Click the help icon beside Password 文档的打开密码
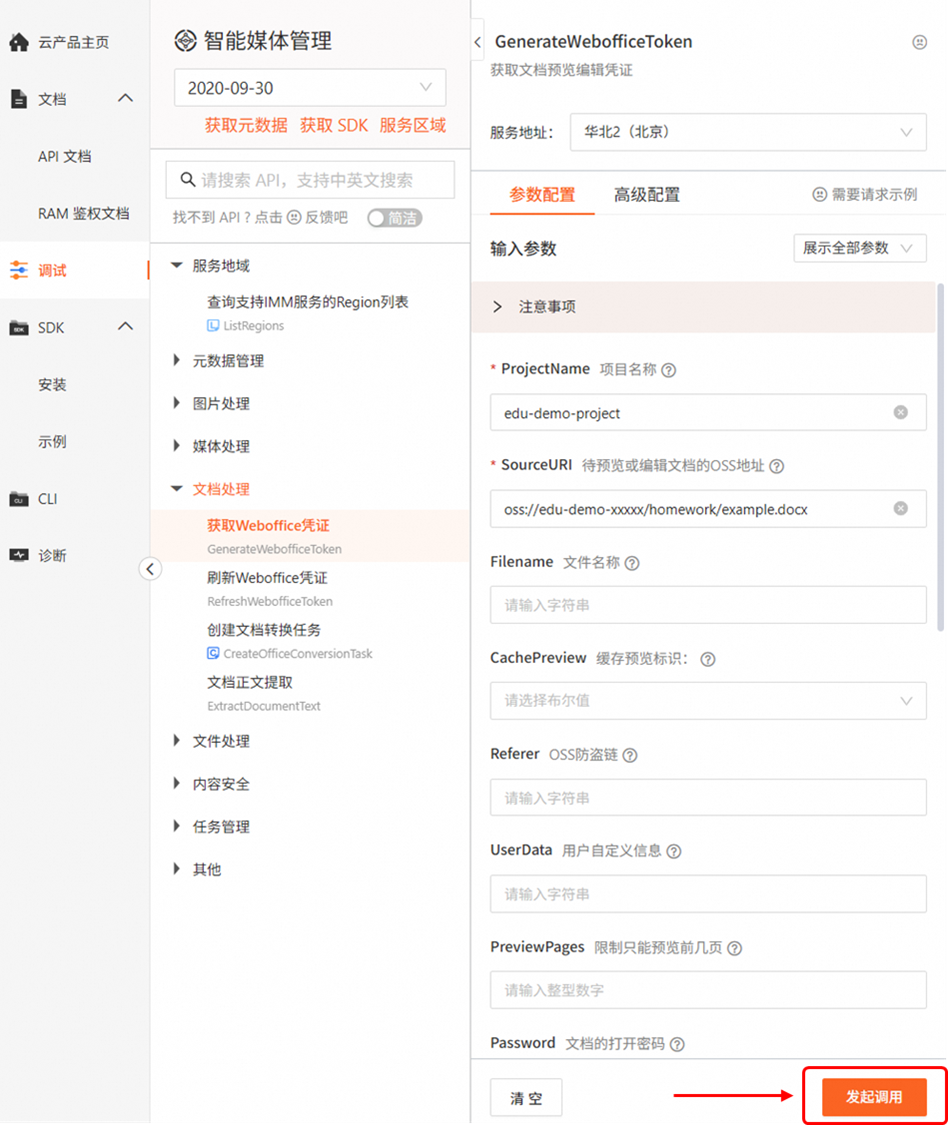The height and width of the screenshot is (1125, 948). click(677, 1045)
